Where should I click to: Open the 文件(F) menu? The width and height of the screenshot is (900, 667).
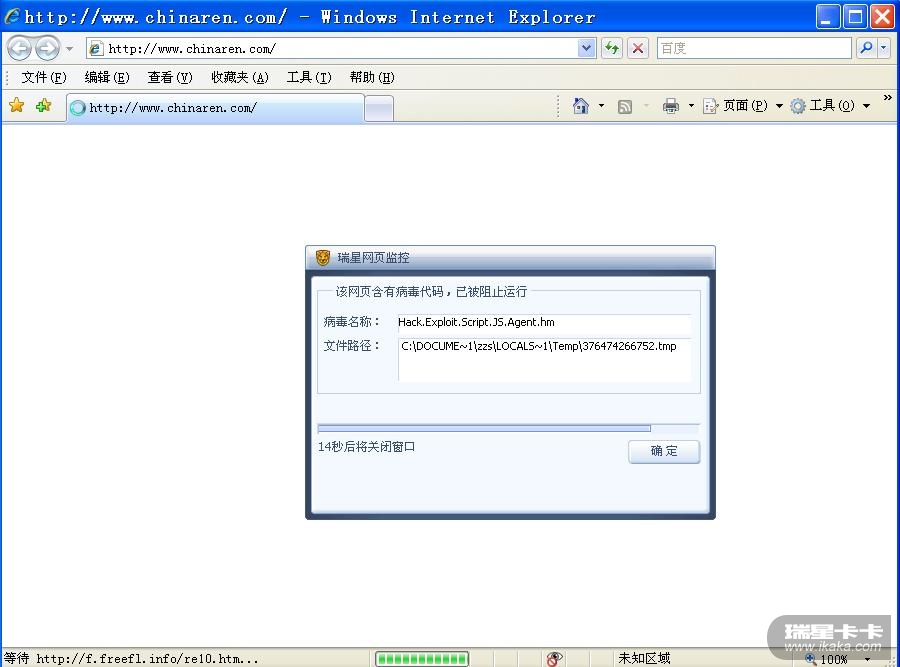44,77
